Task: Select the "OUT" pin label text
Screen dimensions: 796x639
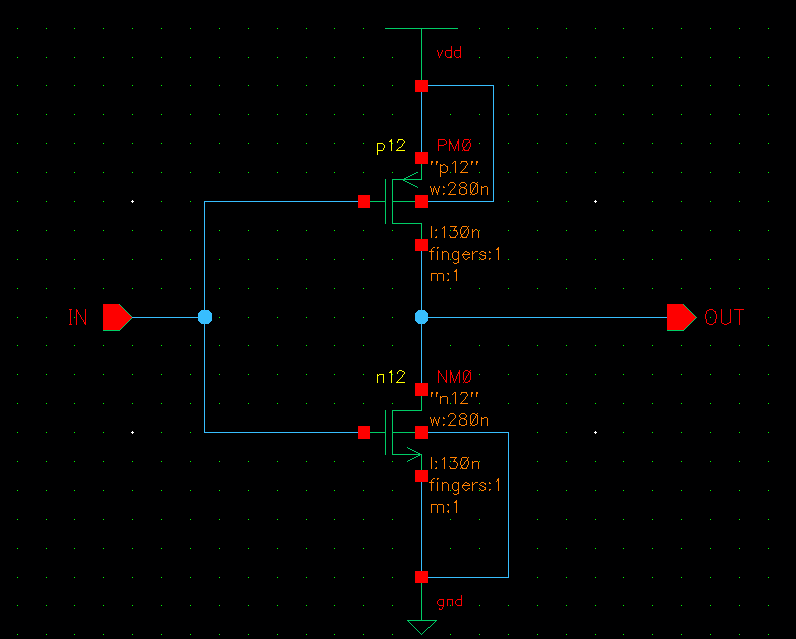Action: point(724,318)
